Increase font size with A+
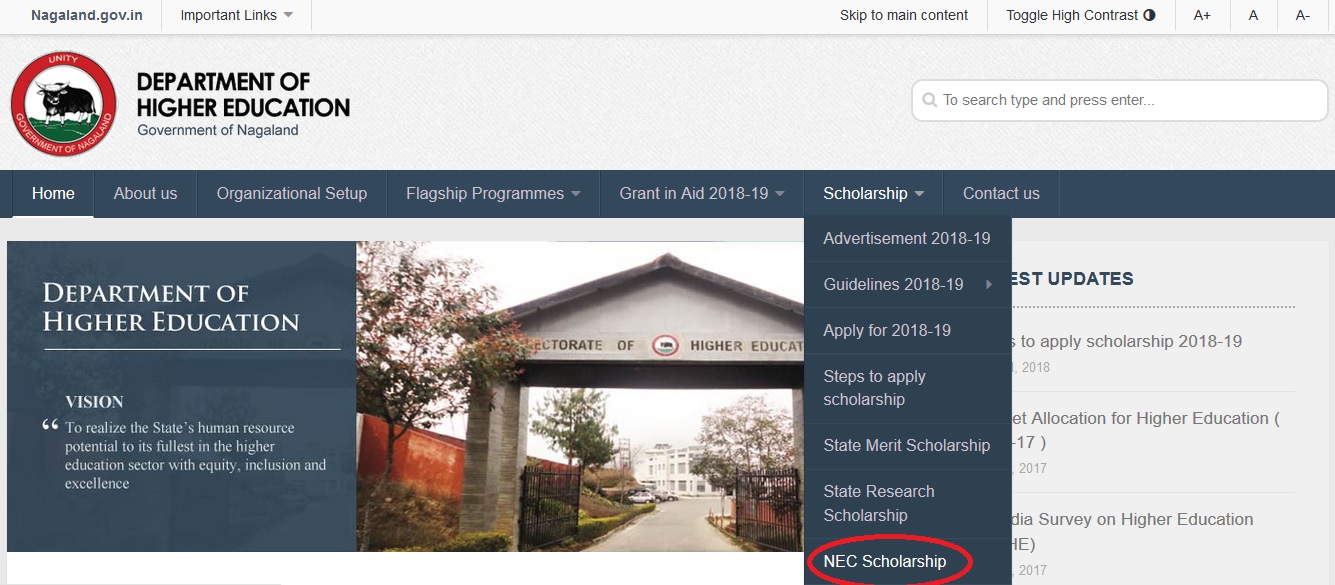This screenshot has height=585, width=1335. (1202, 15)
